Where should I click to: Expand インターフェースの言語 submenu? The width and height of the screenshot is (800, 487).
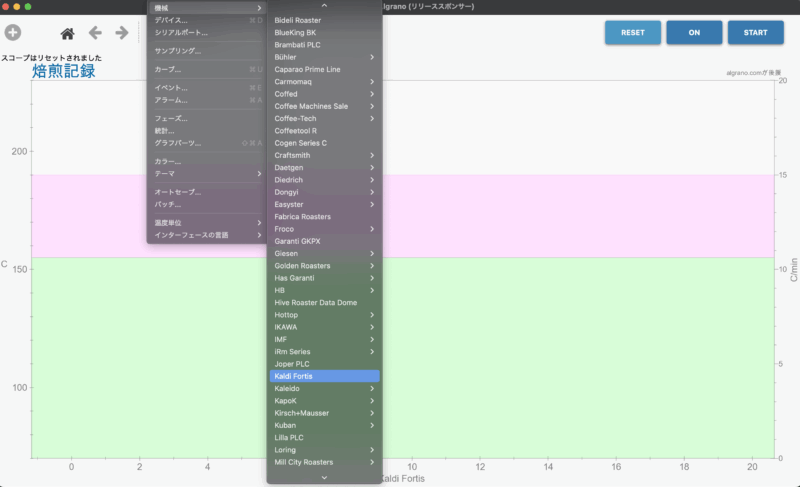[207, 235]
